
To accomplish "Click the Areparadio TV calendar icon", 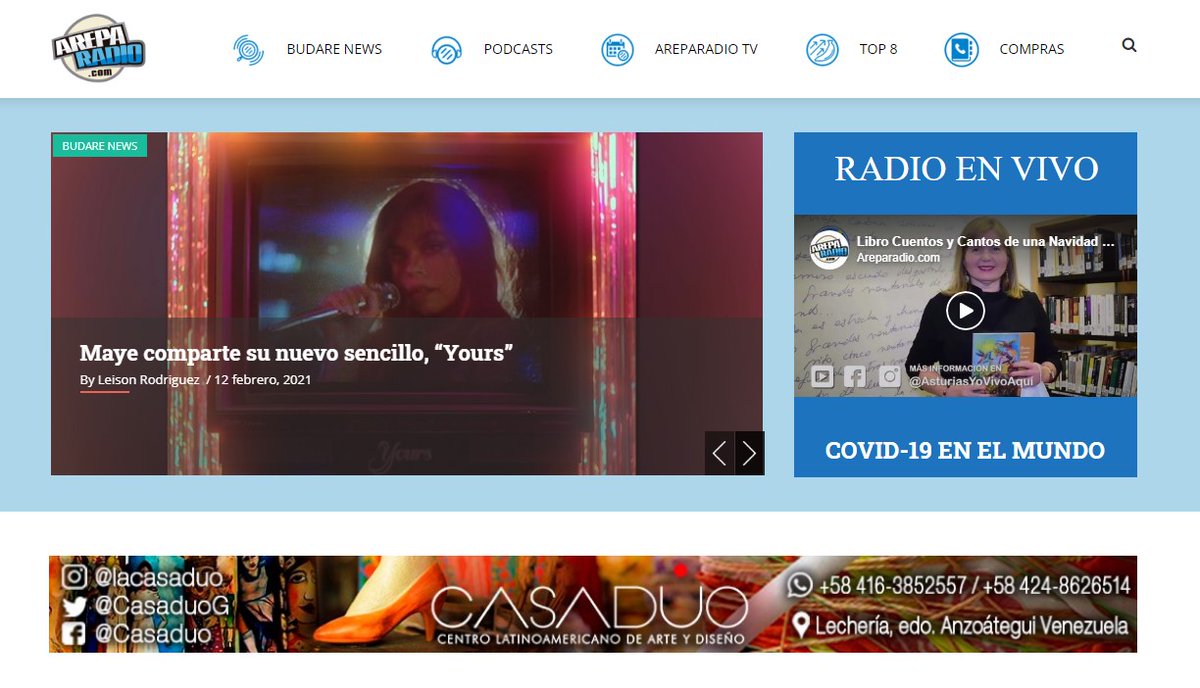I will pyautogui.click(x=618, y=49).
